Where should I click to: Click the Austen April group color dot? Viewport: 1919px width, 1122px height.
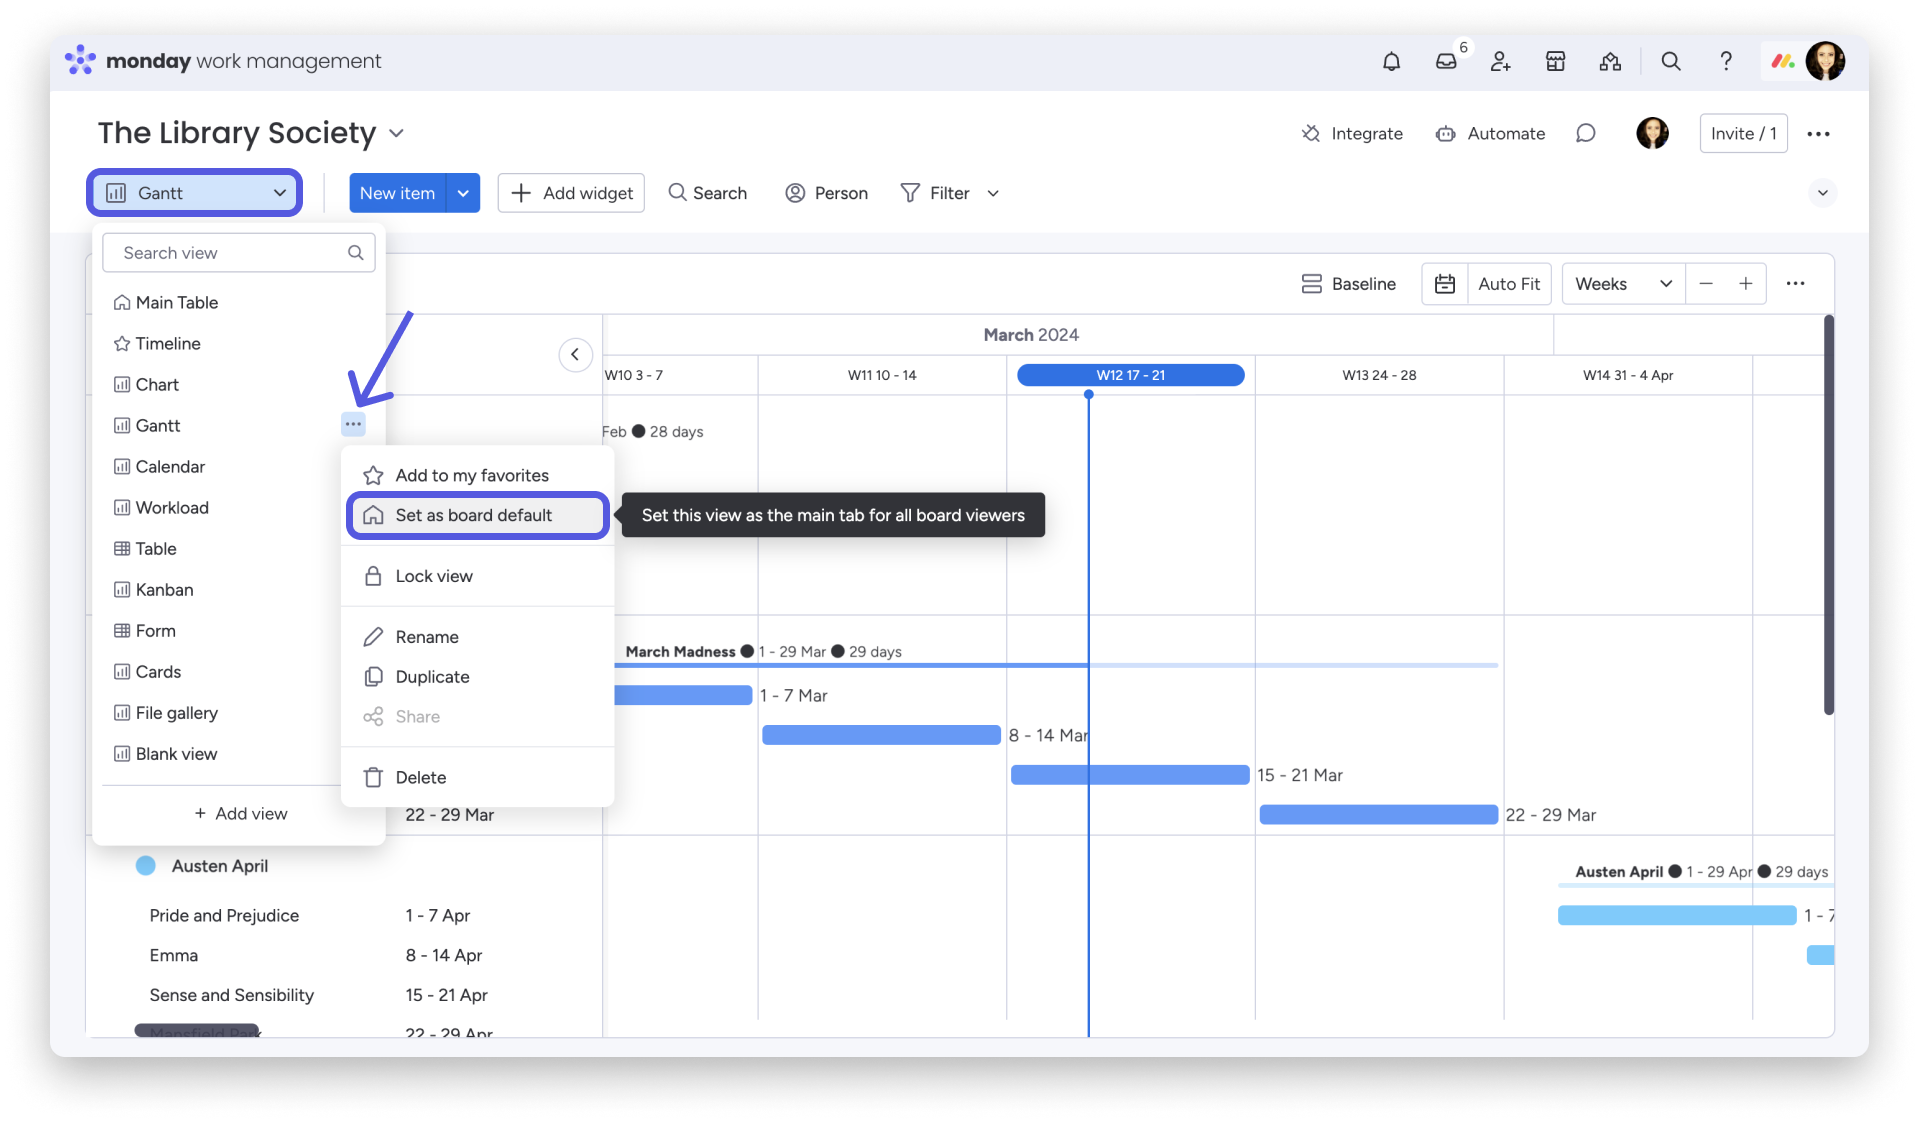146,866
